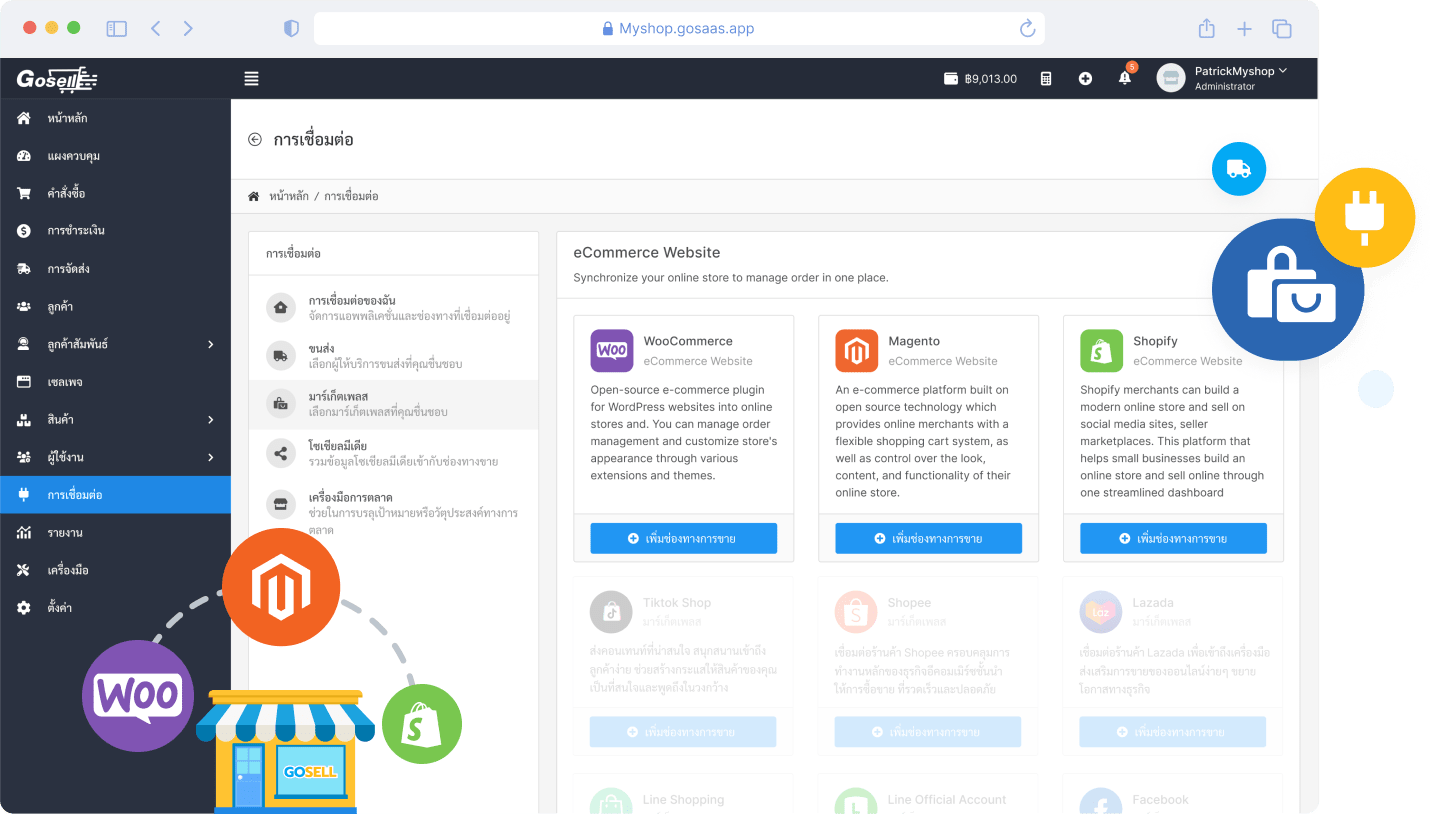Screen dimensions: 1430x814
Task: Open คำสั่งซื้อ orders in the sidebar
Action: point(115,193)
